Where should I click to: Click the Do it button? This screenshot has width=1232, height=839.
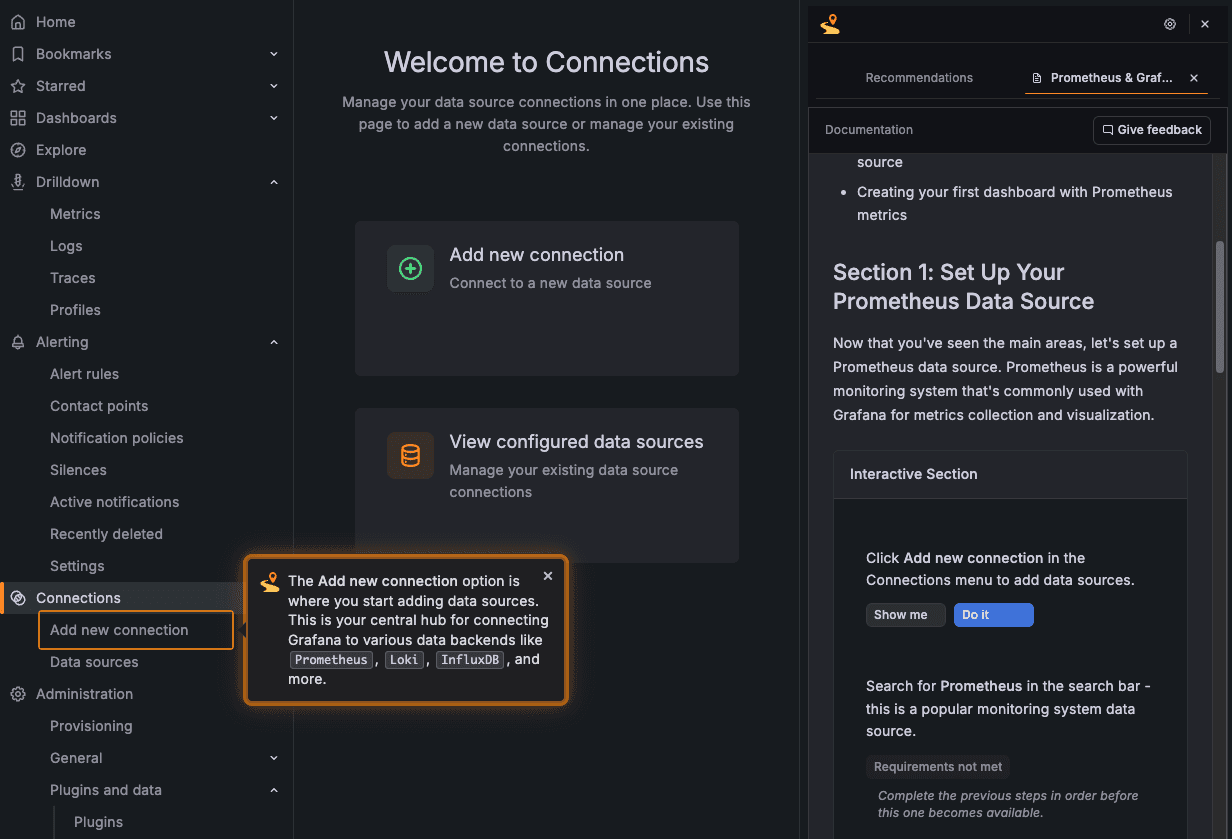[x=993, y=614]
